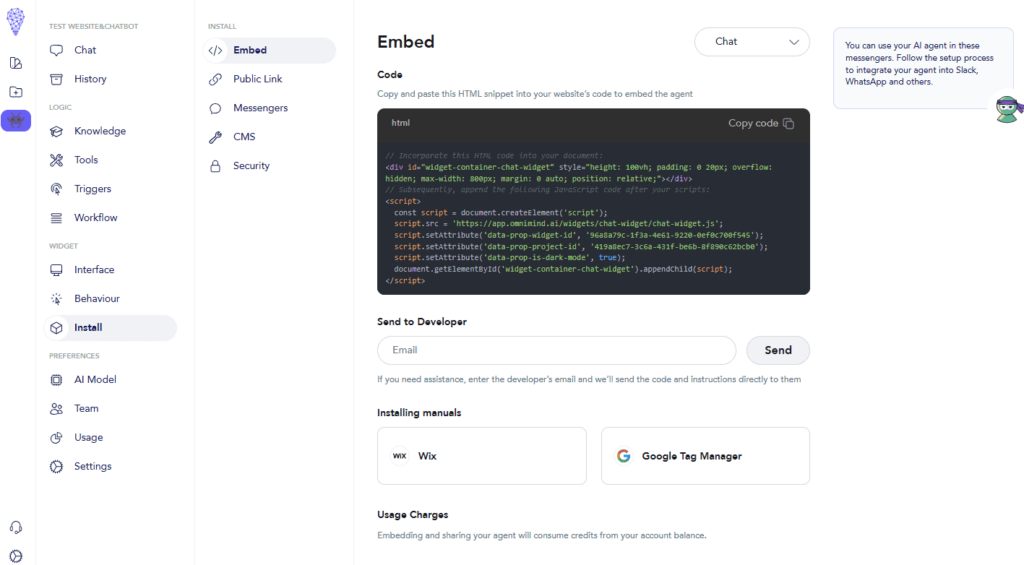Screen dimensions: 1024x565
Task: Click the headset support icon
Action: click(16, 527)
